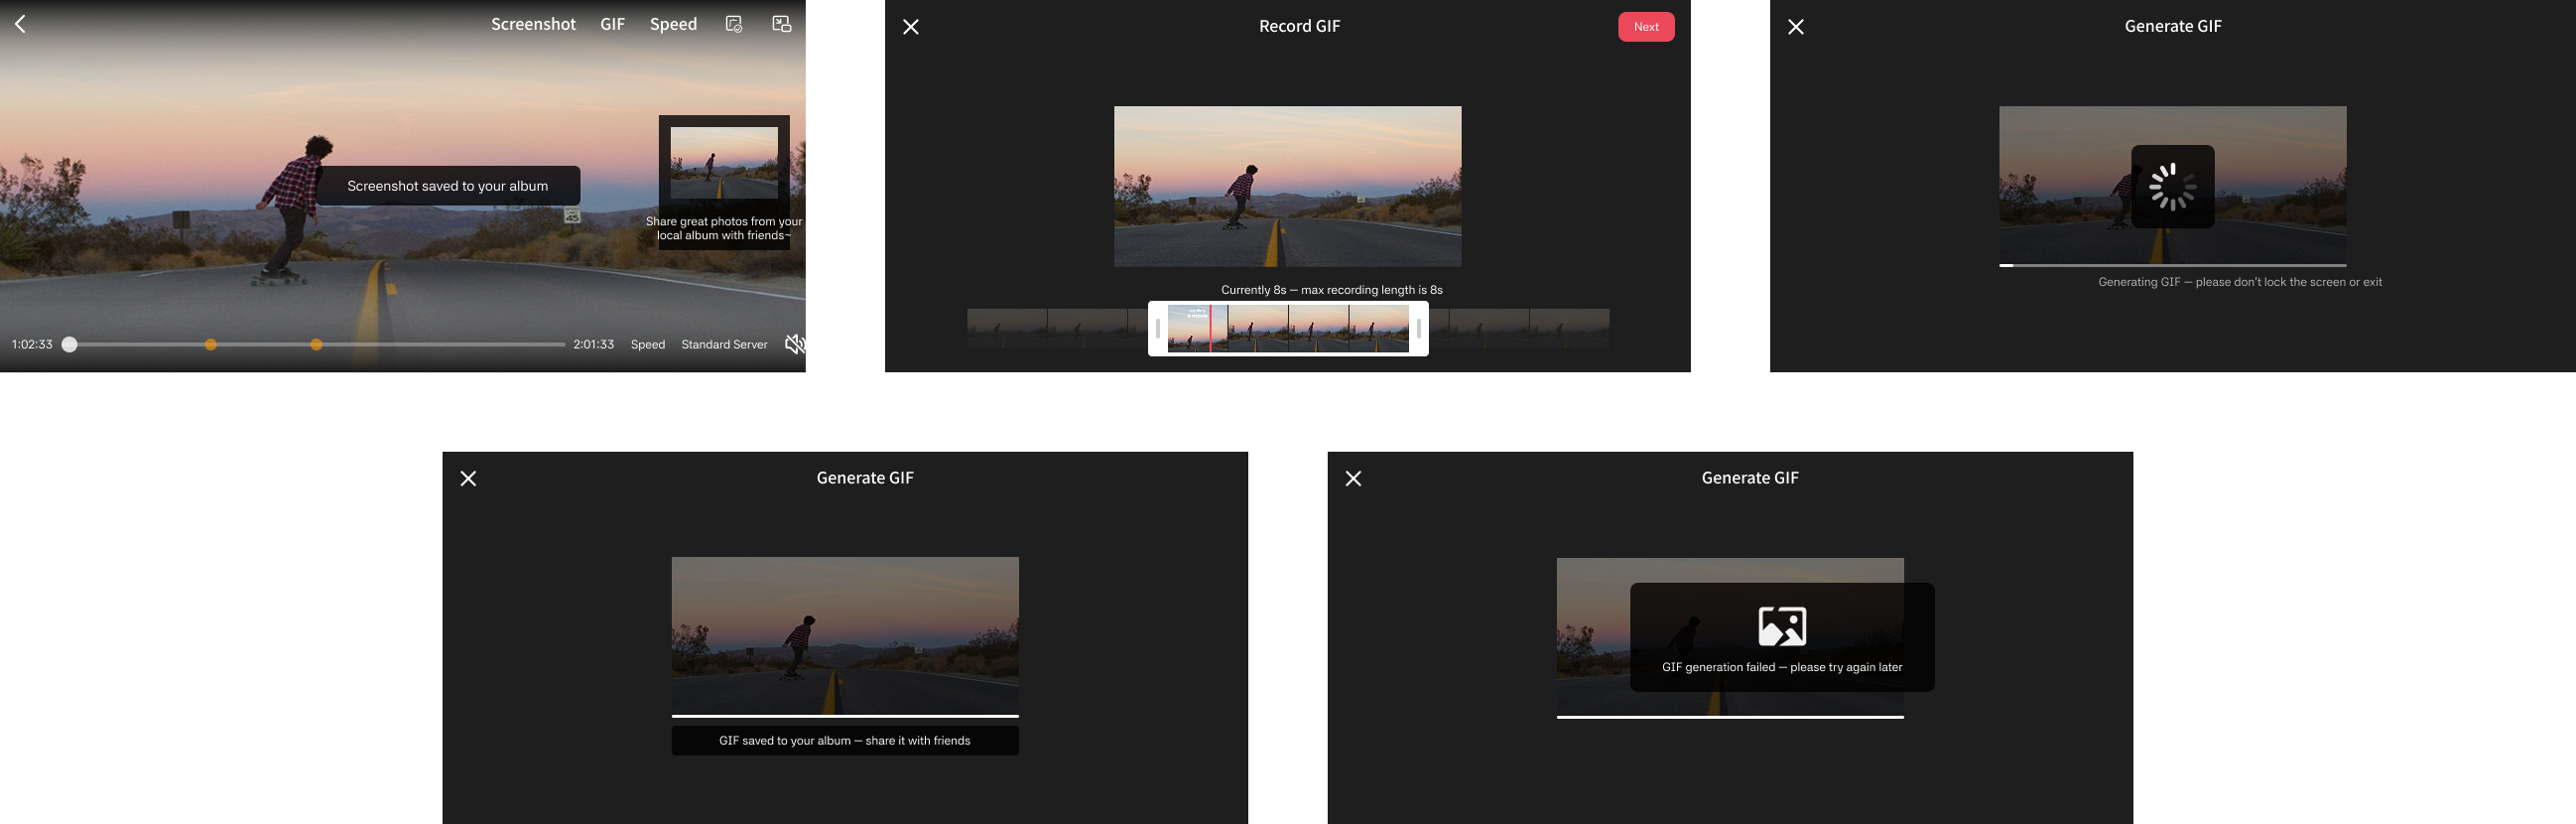This screenshot has height=824, width=2576.
Task: Click the Screenshot option in the top bar
Action: [533, 24]
